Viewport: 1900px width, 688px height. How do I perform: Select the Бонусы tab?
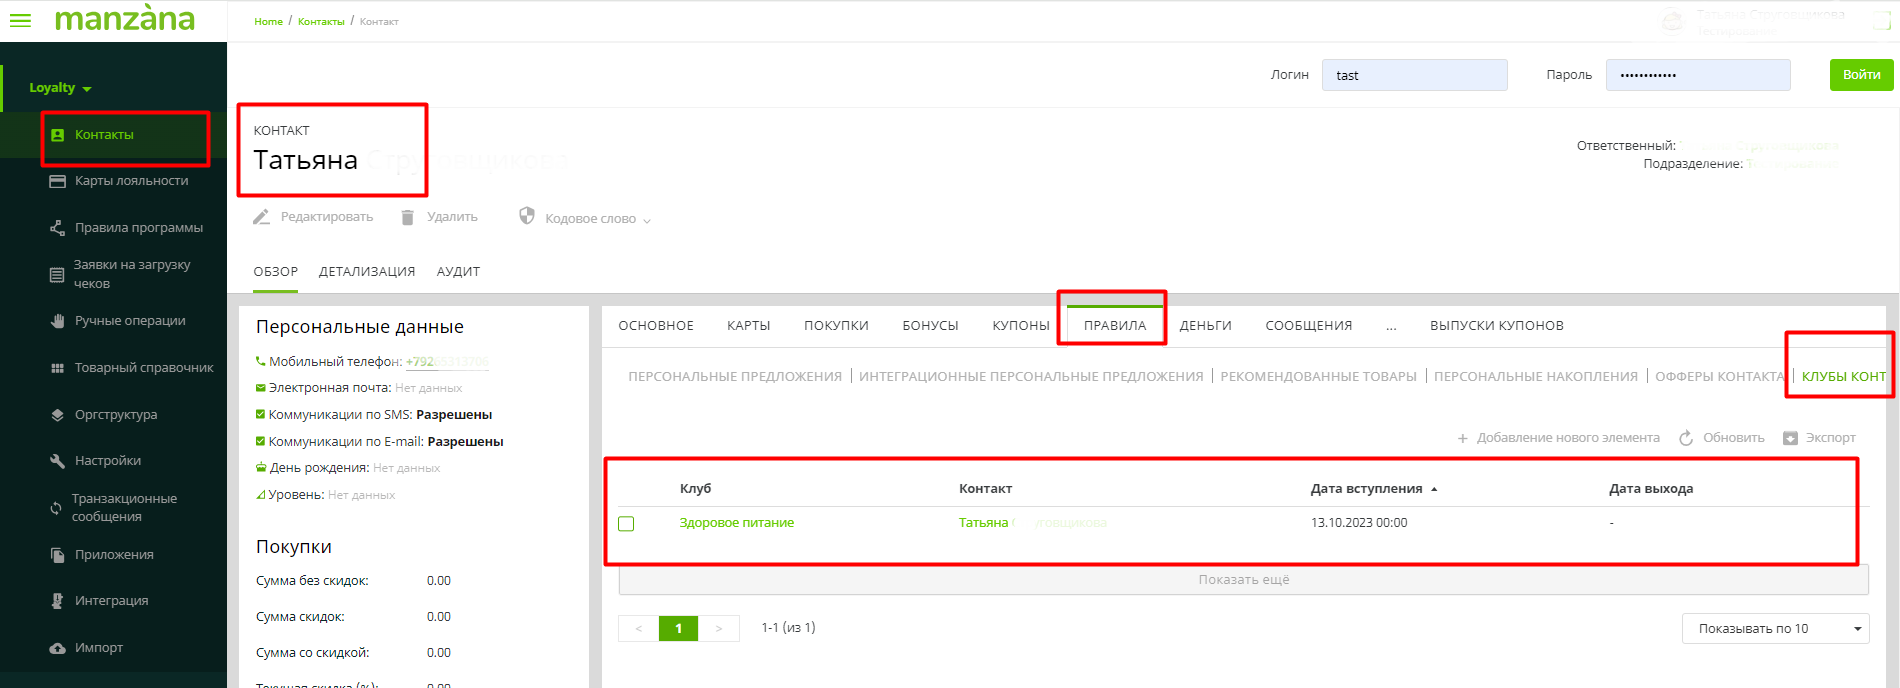tap(930, 326)
